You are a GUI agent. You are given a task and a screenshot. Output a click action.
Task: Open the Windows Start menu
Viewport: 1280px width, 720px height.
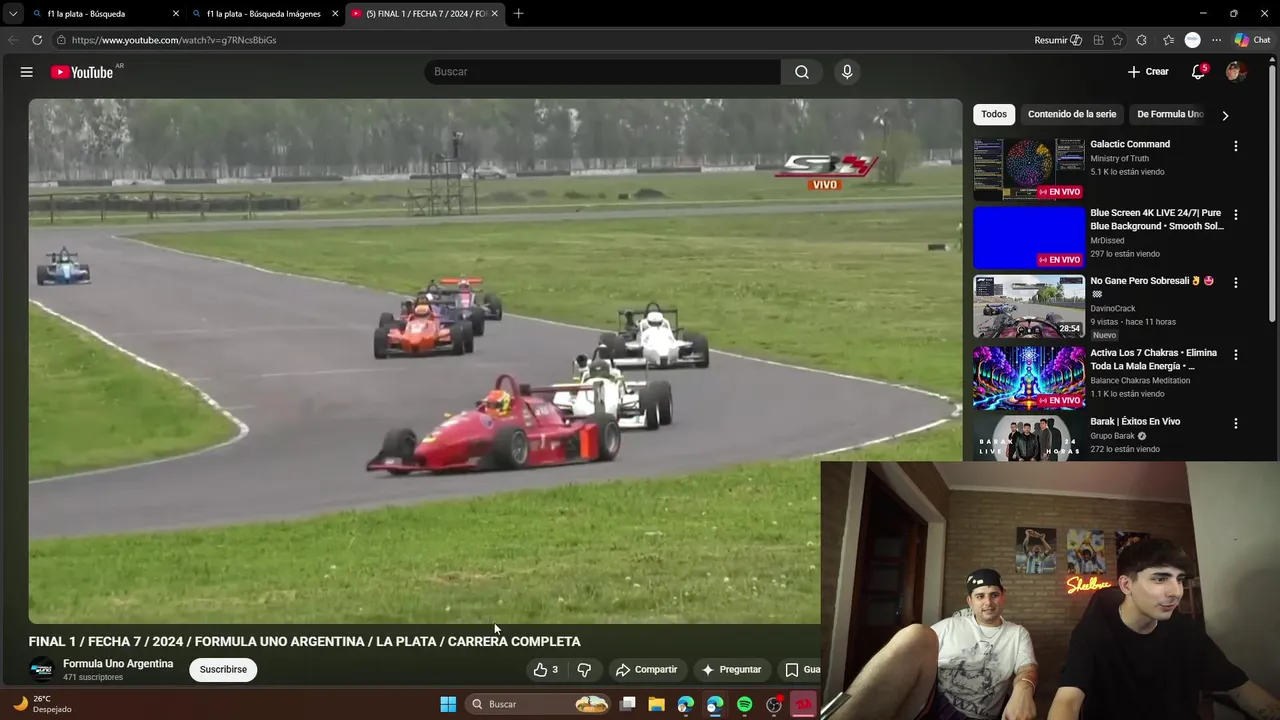448,705
